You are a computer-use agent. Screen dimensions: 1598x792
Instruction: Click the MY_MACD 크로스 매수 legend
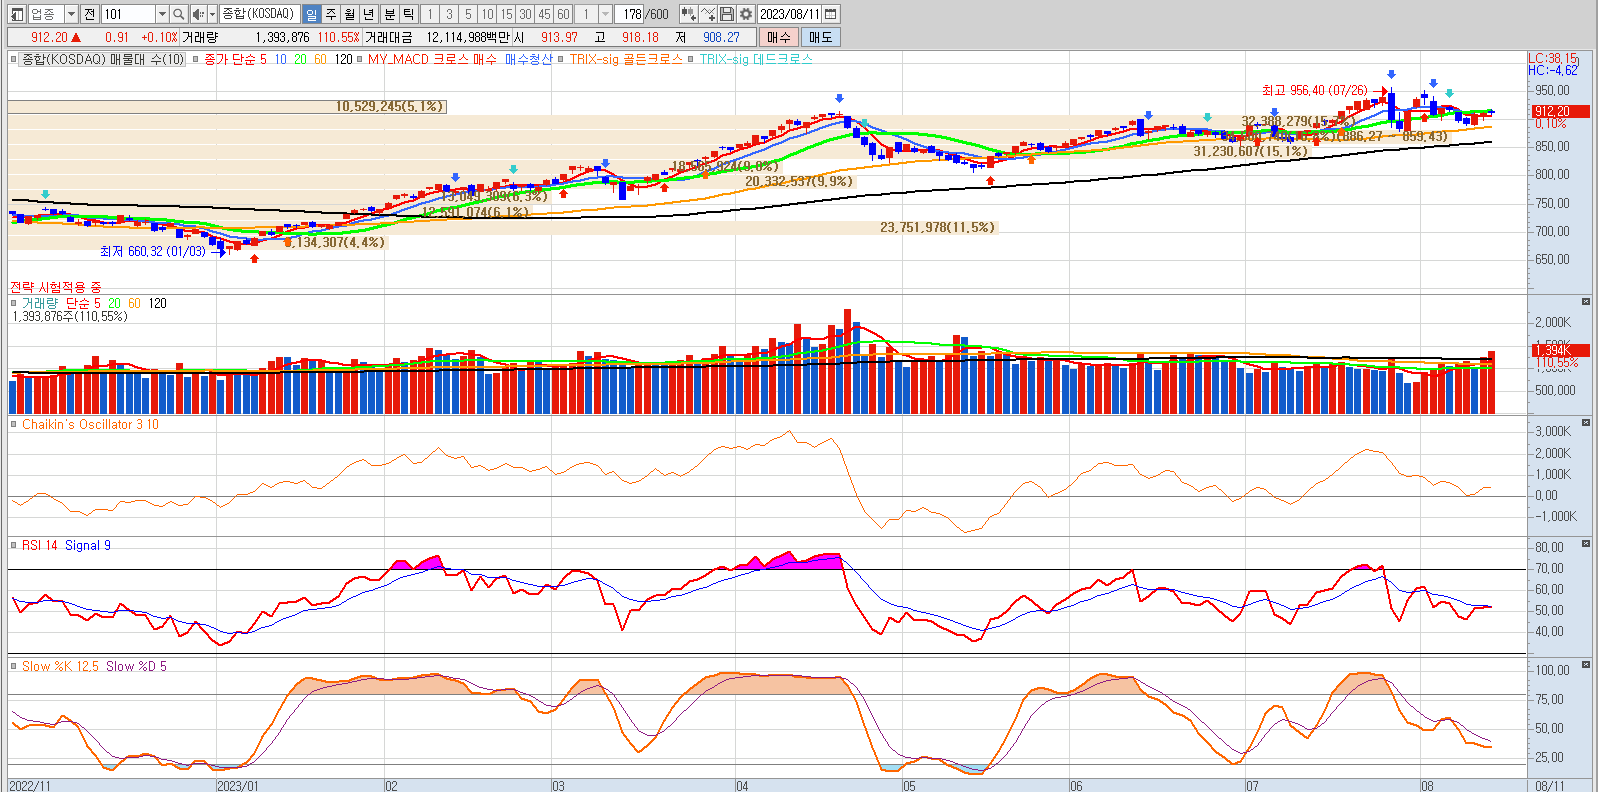tap(432, 59)
